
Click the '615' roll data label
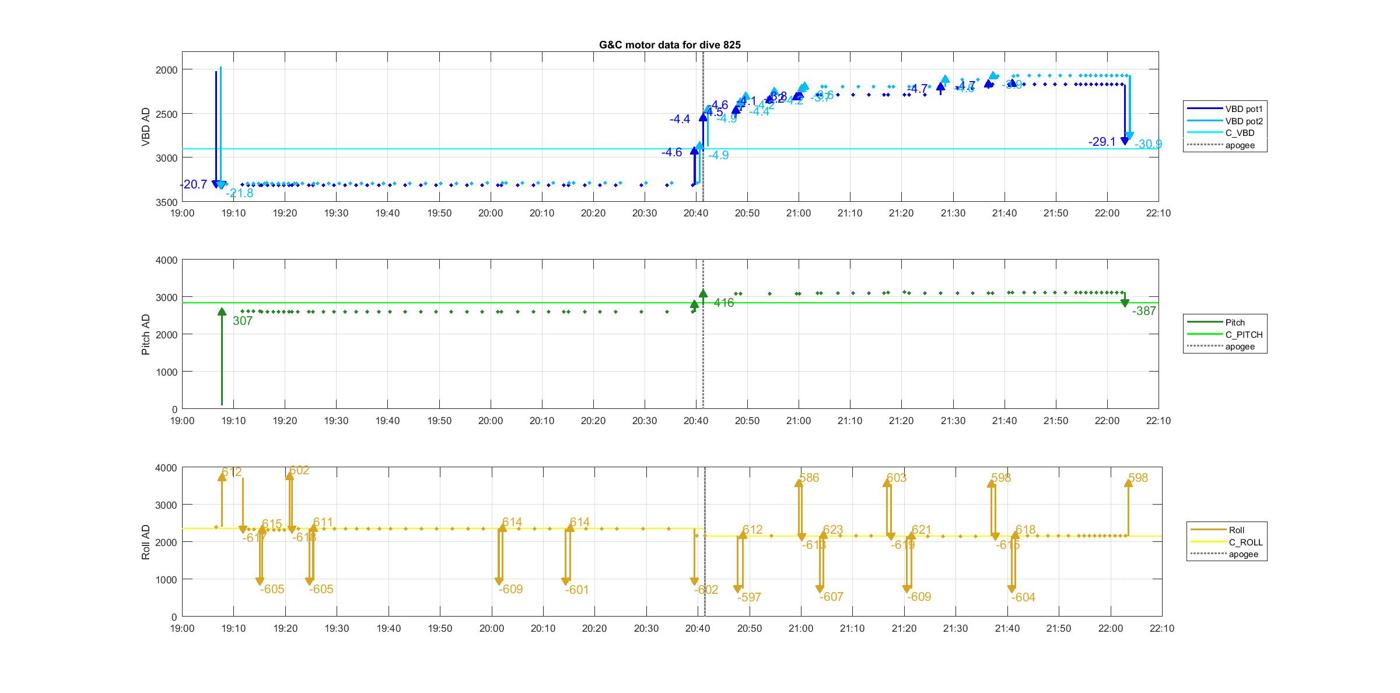point(272,524)
